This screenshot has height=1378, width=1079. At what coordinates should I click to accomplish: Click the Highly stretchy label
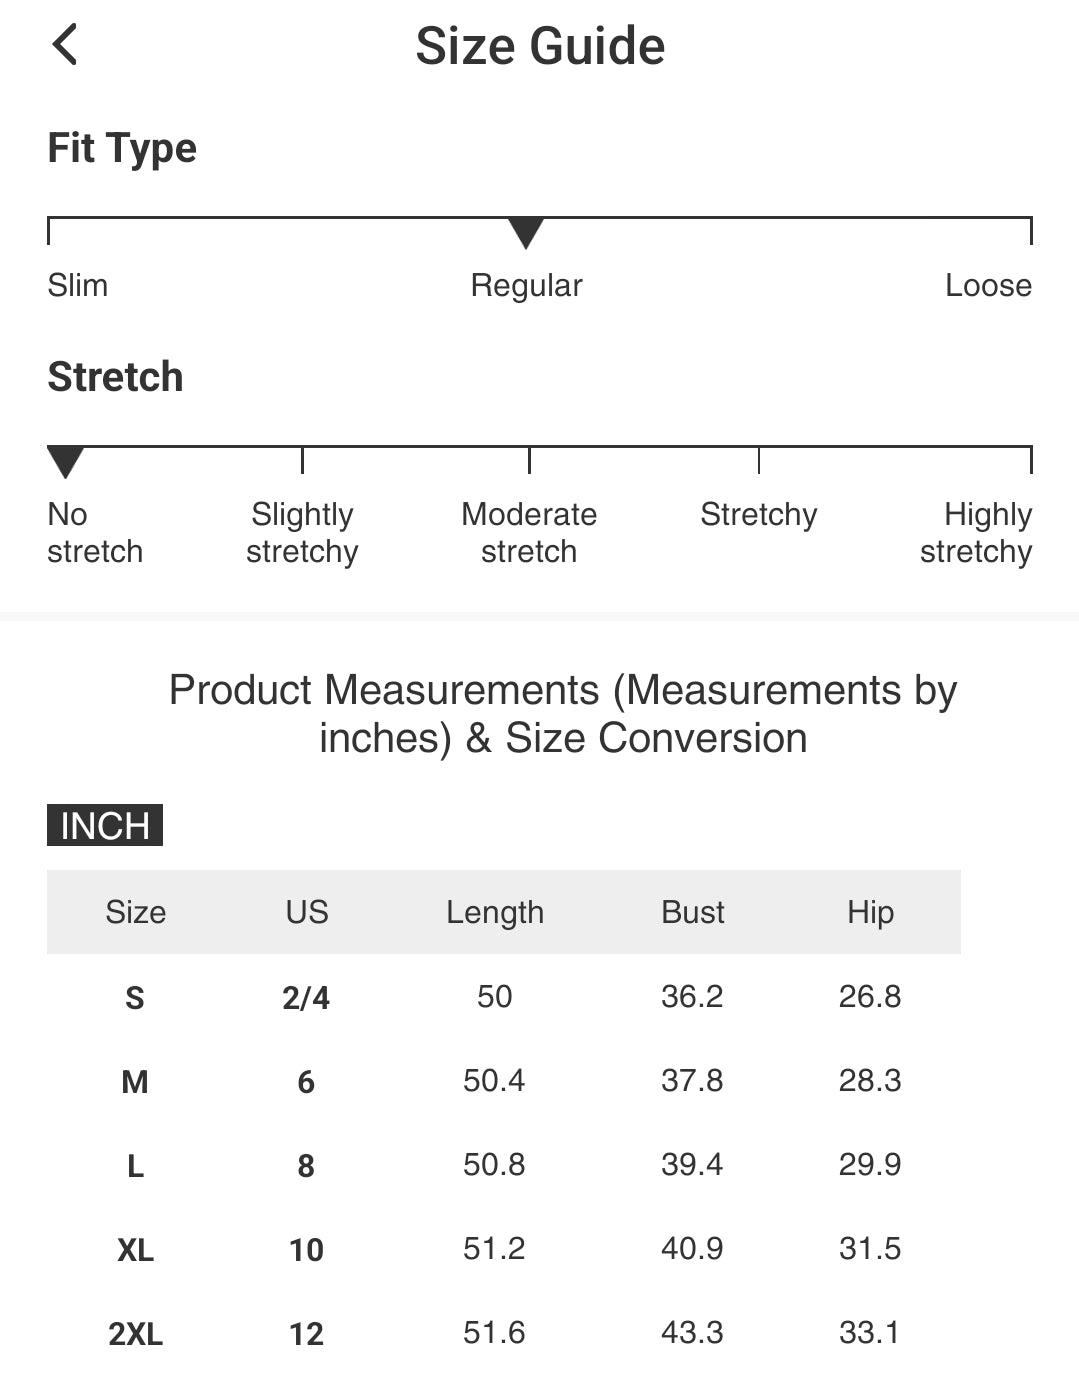pyautogui.click(x=976, y=533)
